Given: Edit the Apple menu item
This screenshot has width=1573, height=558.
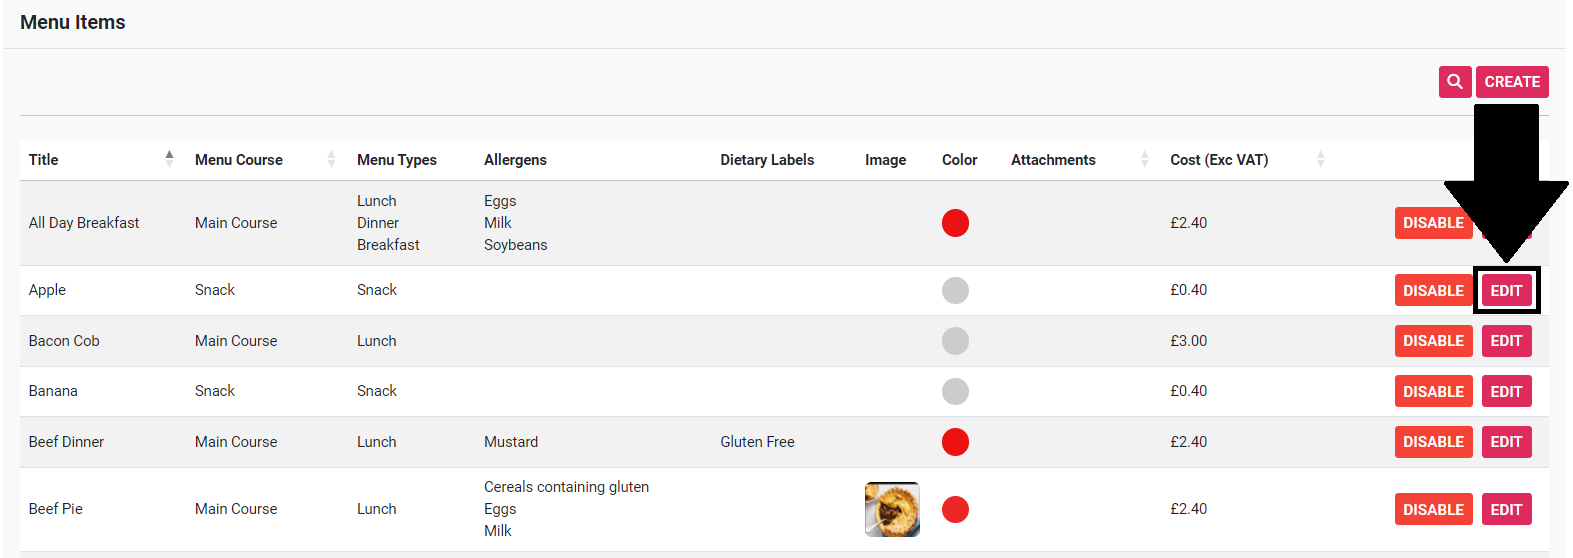Looking at the screenshot, I should click(x=1506, y=291).
